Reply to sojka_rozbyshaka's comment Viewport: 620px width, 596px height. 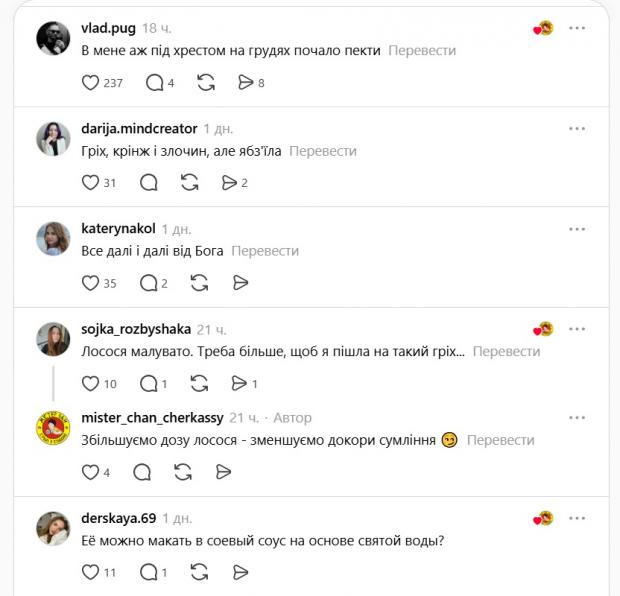coord(149,383)
